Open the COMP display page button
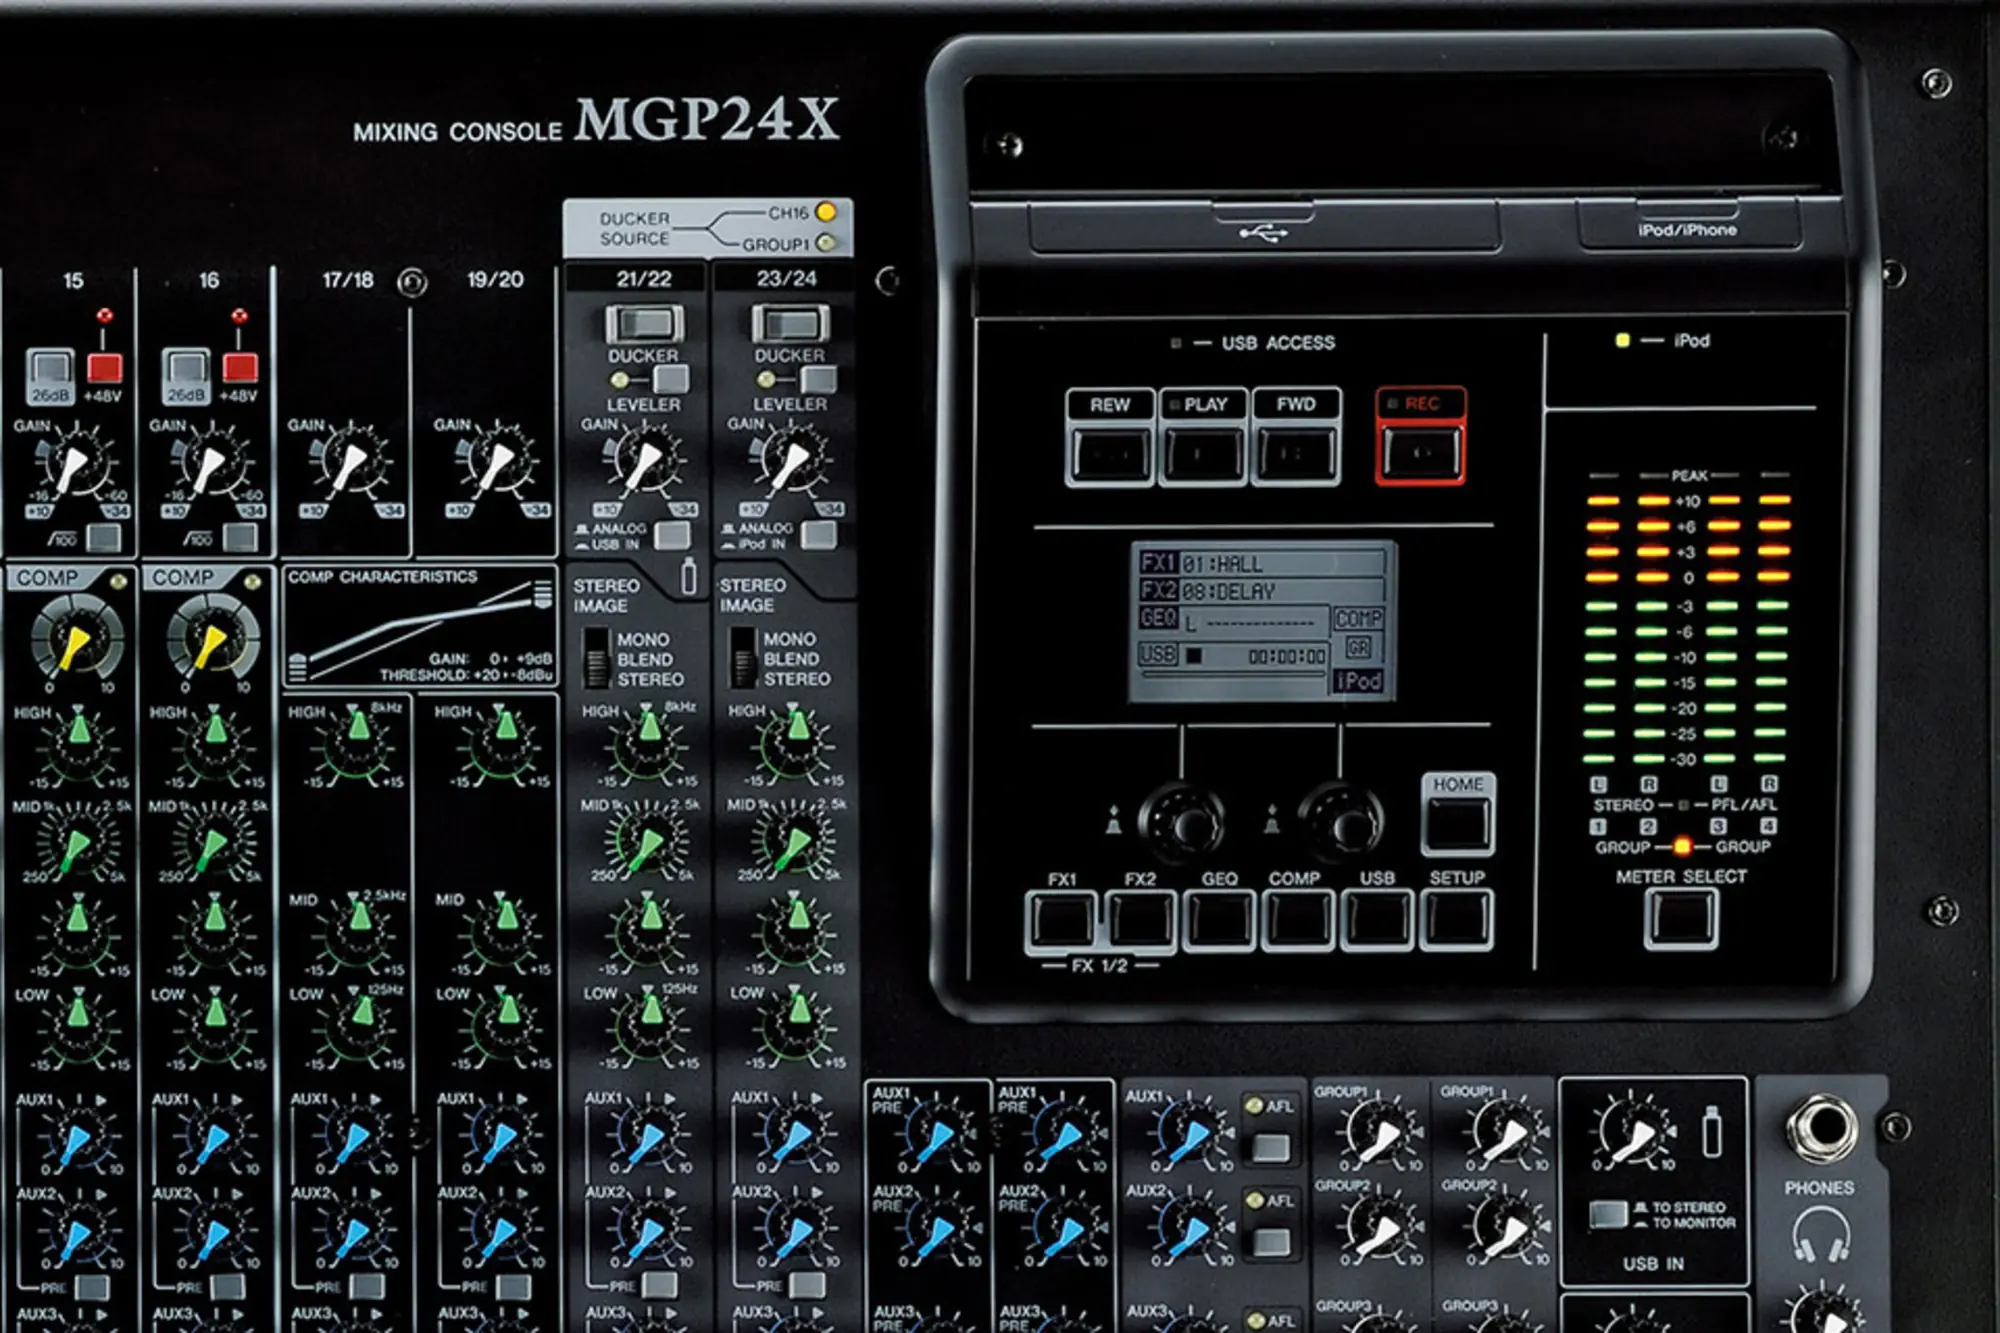This screenshot has width=2000, height=1333. pyautogui.click(x=1297, y=919)
